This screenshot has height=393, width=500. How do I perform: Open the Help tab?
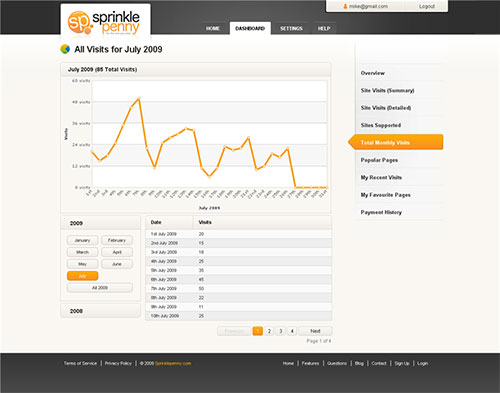(324, 28)
